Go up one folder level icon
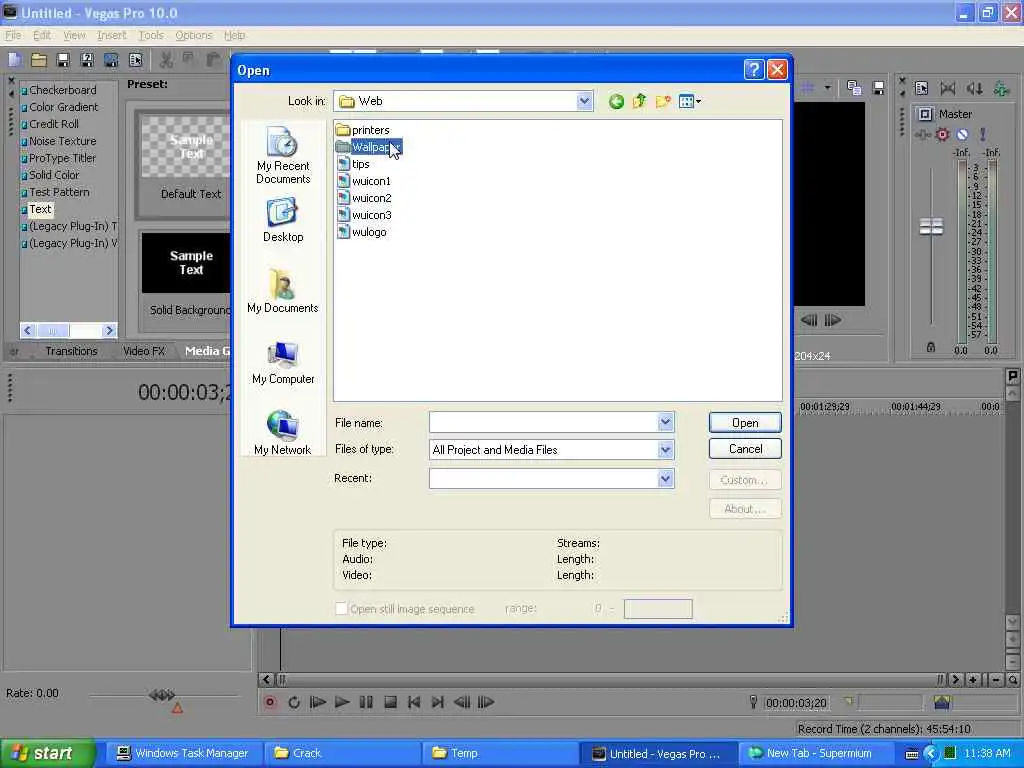 [x=639, y=101]
